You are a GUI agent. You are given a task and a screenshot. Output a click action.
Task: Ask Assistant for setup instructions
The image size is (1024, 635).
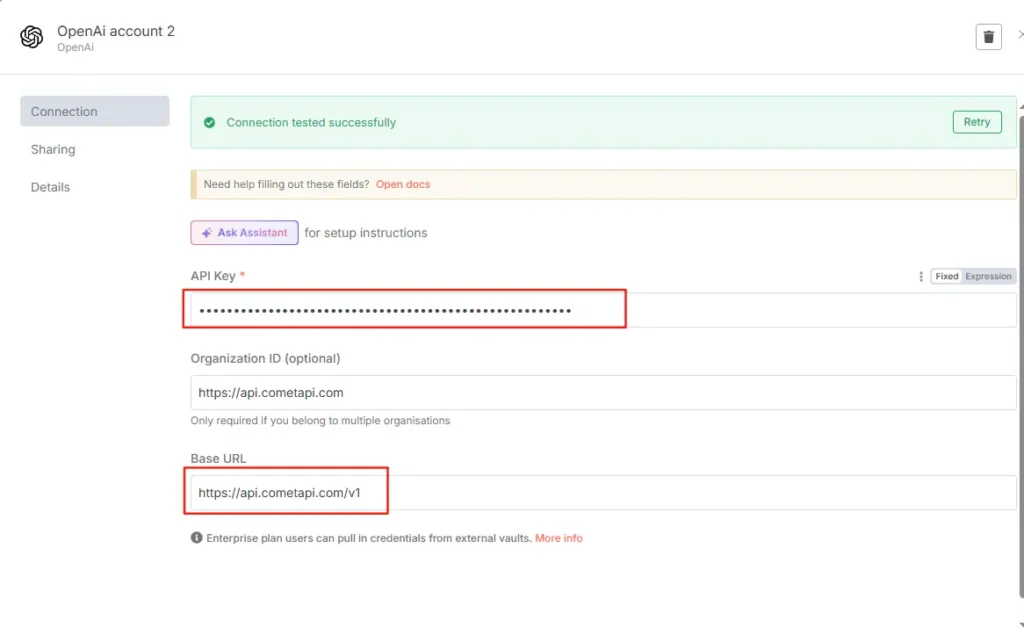244,233
